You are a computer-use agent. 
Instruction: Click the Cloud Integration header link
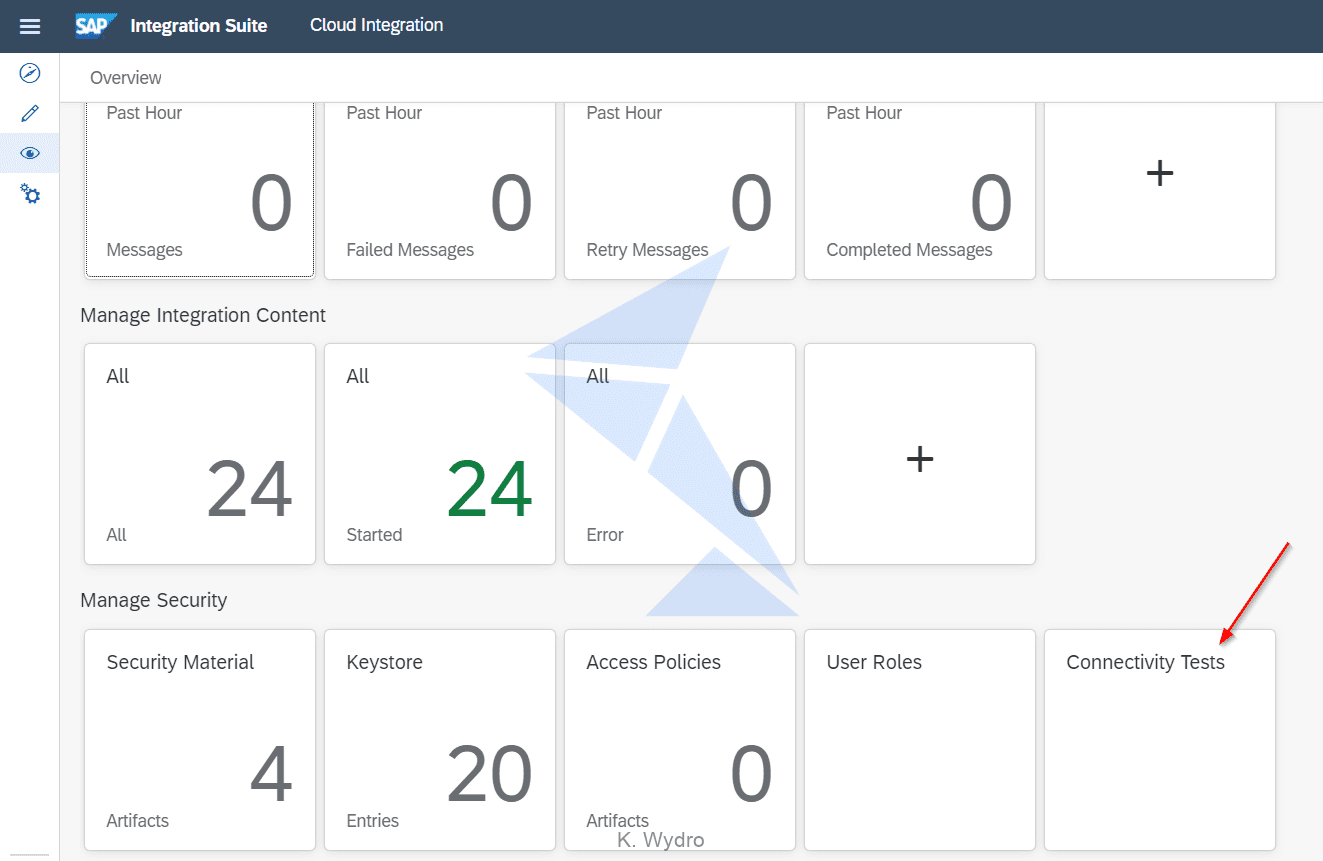(x=377, y=25)
